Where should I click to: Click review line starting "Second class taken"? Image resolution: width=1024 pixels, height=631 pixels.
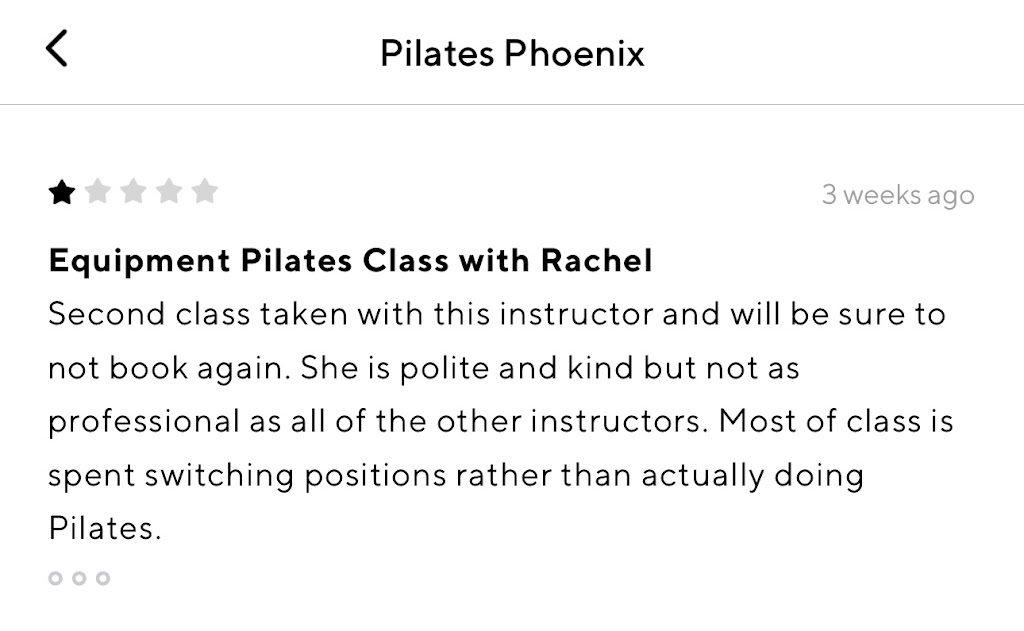click(496, 314)
